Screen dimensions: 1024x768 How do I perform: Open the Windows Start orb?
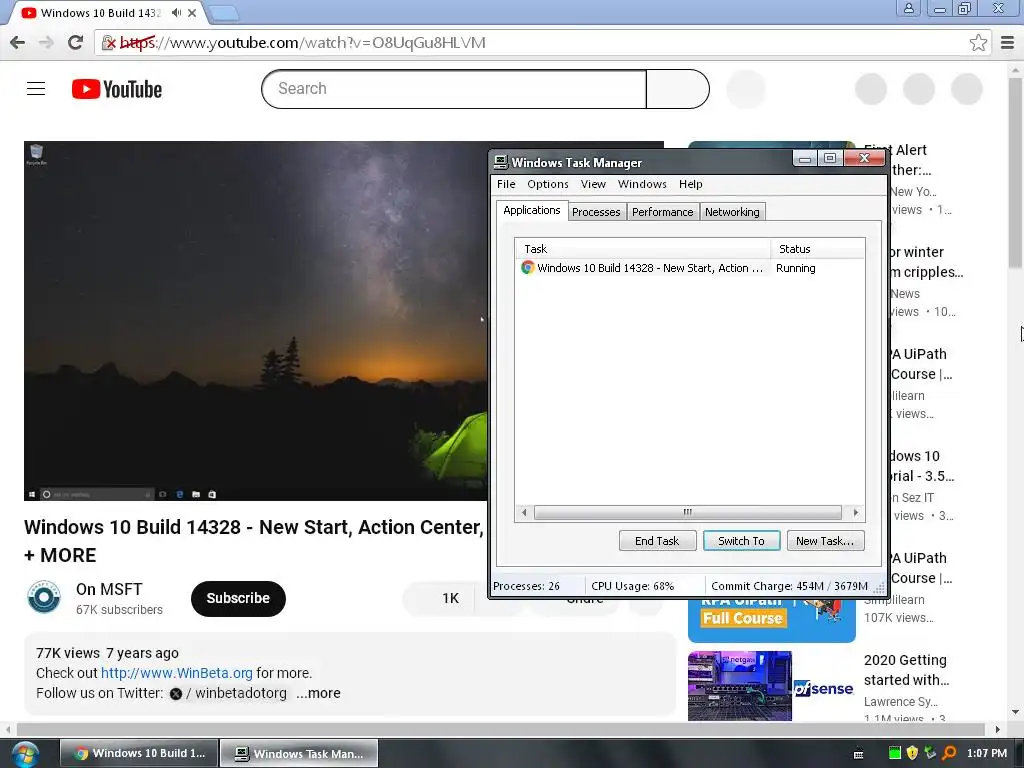(x=25, y=754)
